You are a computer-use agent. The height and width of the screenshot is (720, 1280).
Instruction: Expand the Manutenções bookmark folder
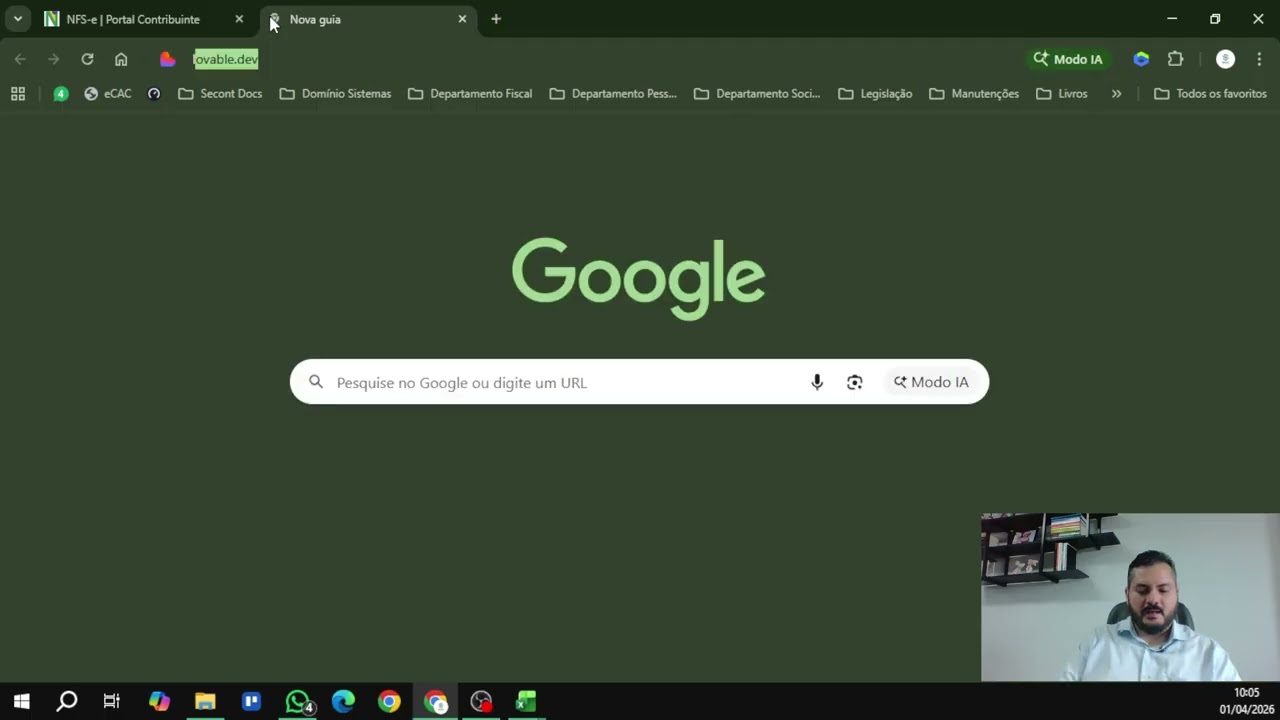pyautogui.click(x=974, y=93)
